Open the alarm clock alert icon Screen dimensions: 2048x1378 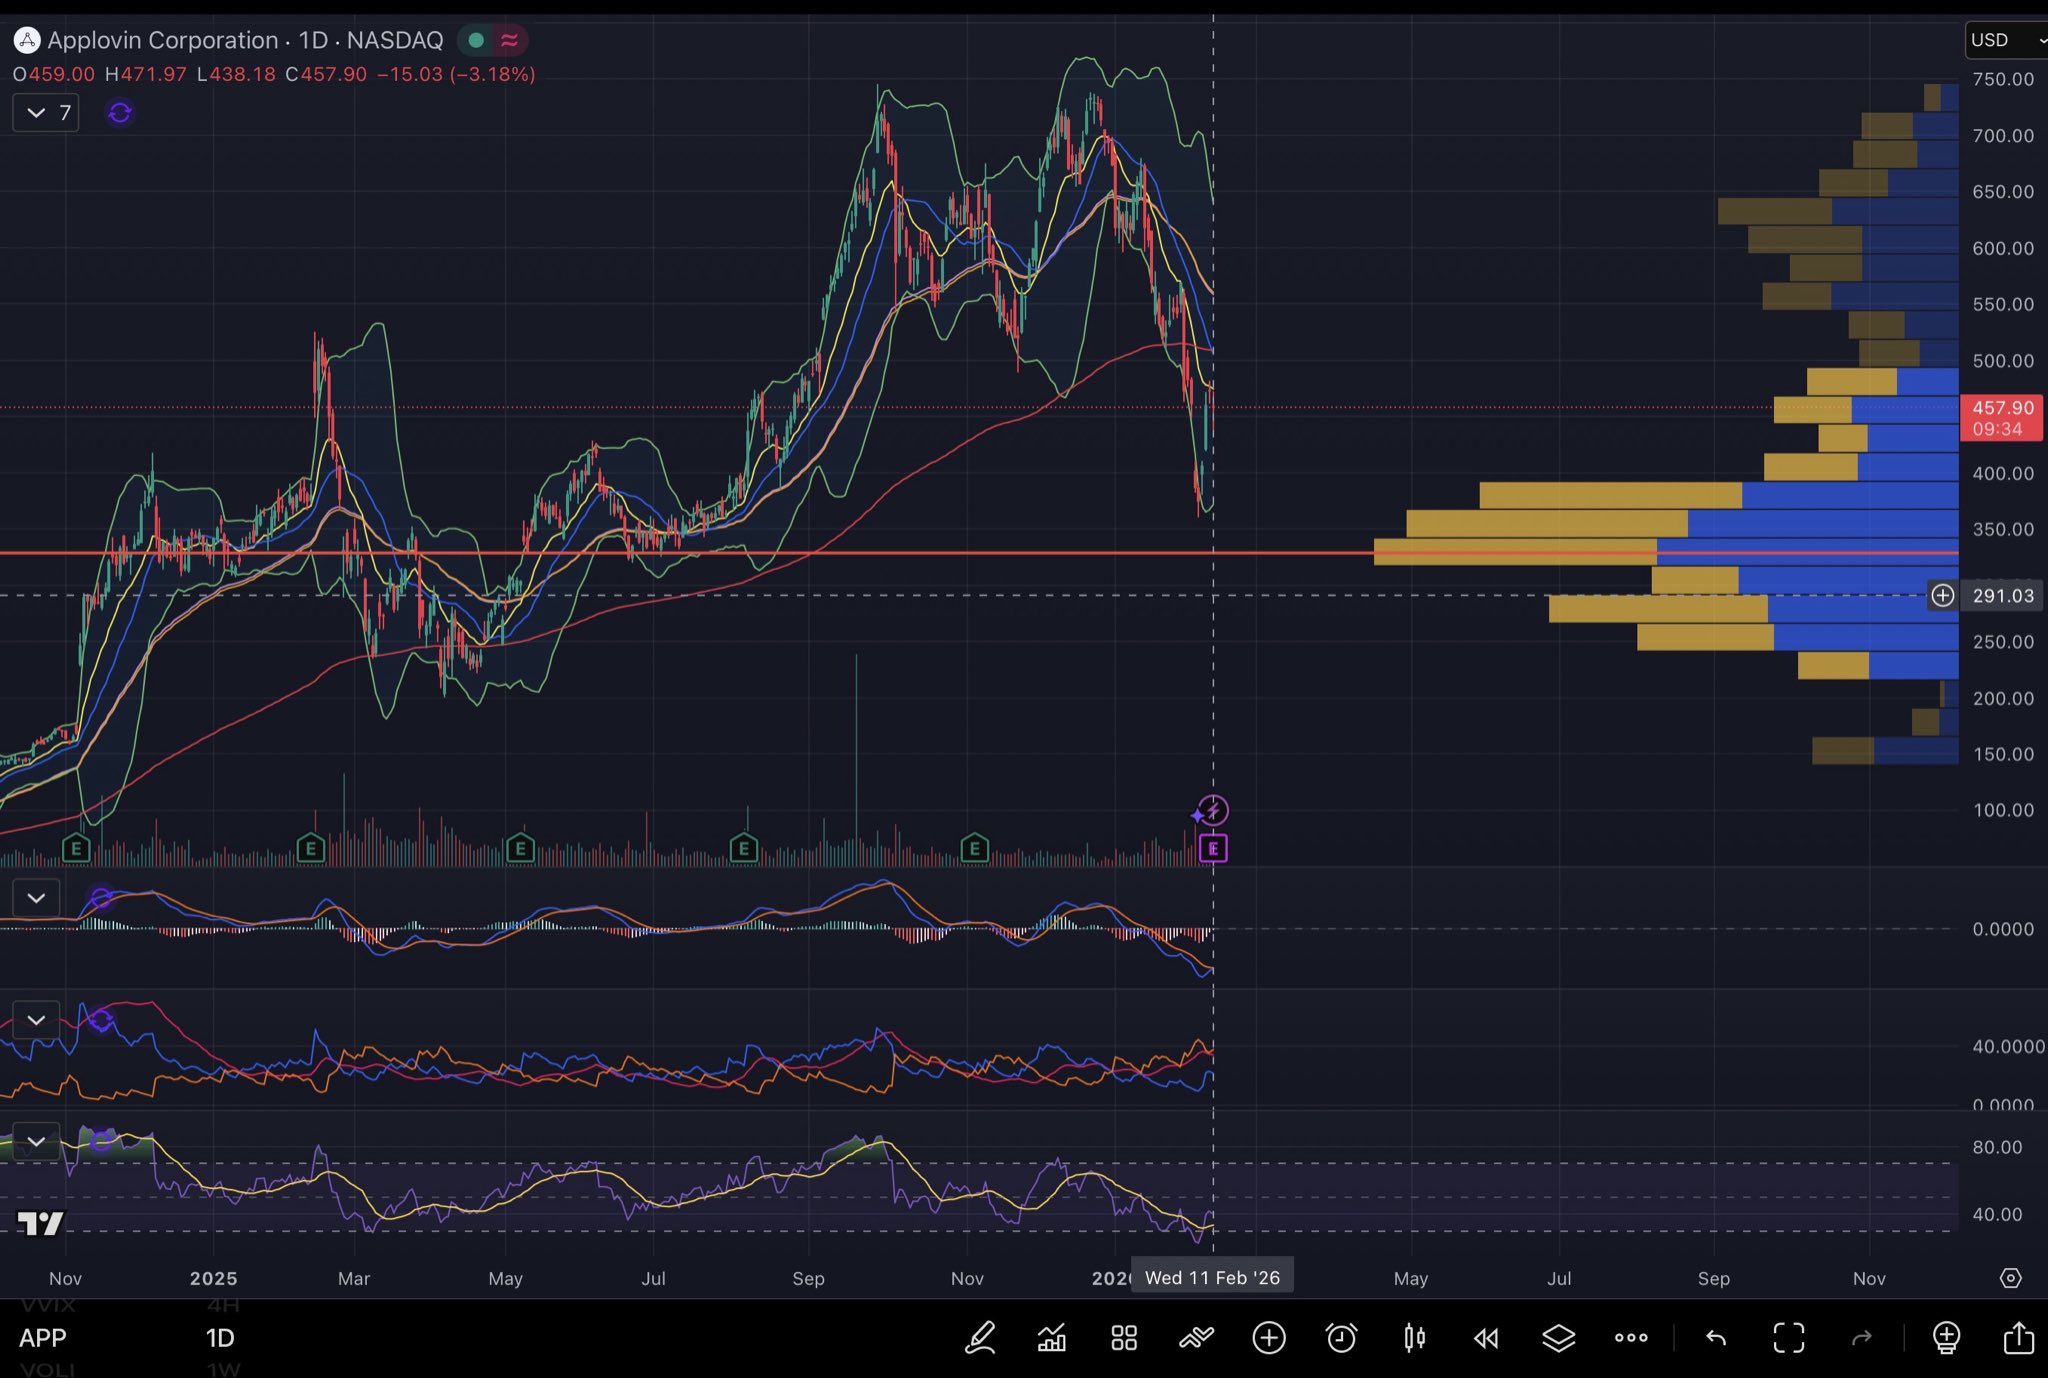click(1341, 1337)
